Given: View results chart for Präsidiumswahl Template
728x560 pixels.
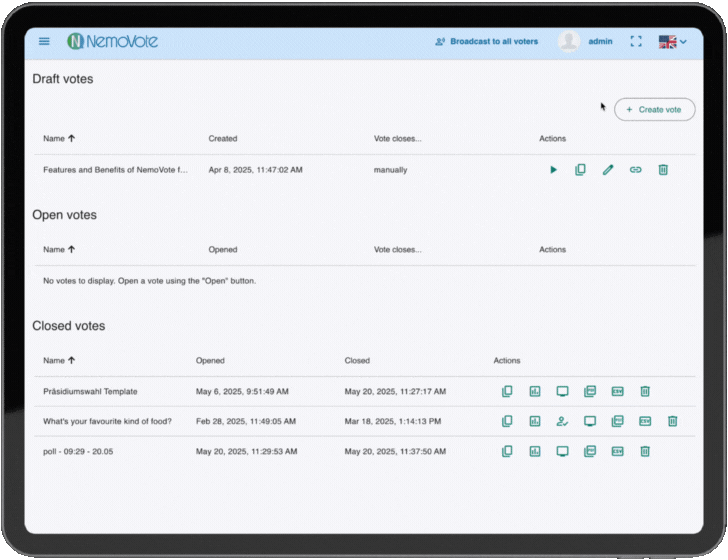Looking at the screenshot, I should (535, 391).
